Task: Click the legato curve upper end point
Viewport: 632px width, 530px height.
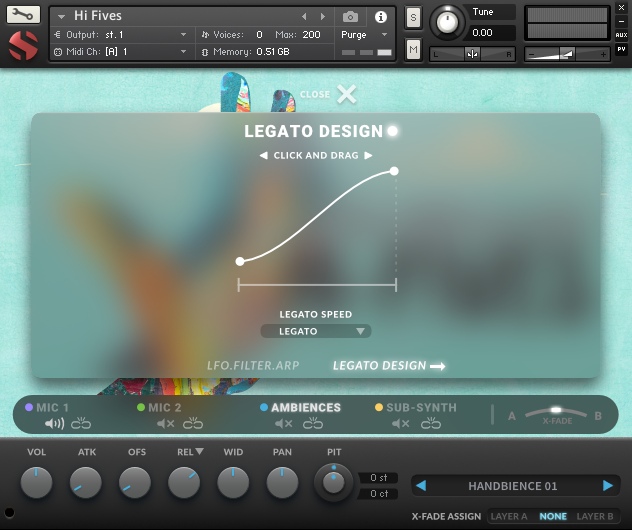Action: pos(394,171)
